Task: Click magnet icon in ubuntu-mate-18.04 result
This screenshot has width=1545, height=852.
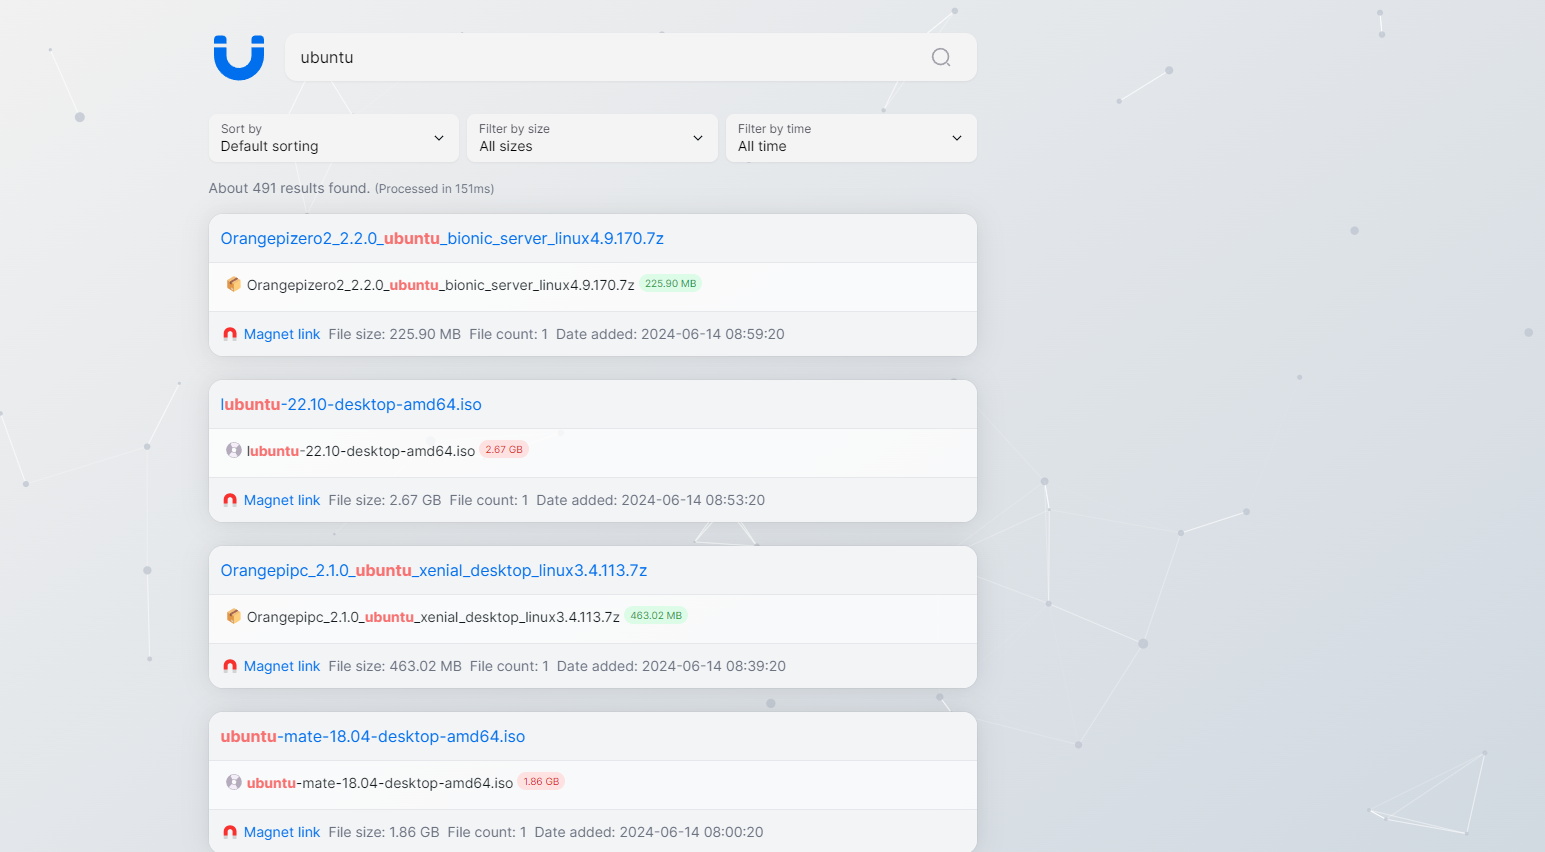Action: [230, 832]
